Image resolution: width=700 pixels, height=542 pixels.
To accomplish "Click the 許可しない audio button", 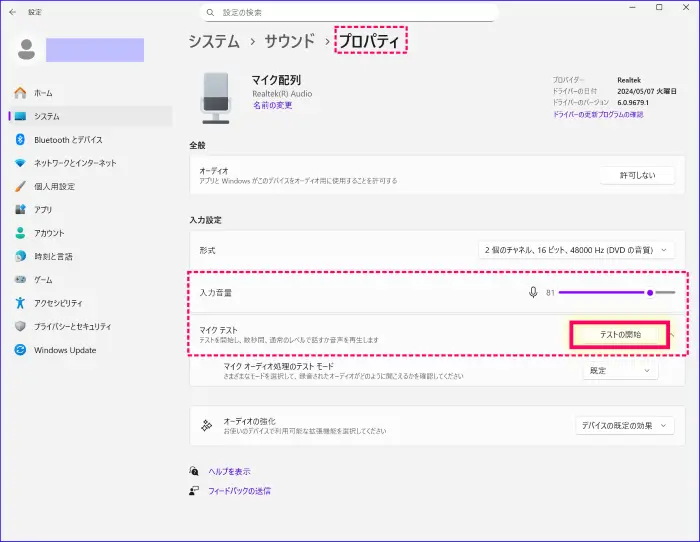I will coord(637,175).
